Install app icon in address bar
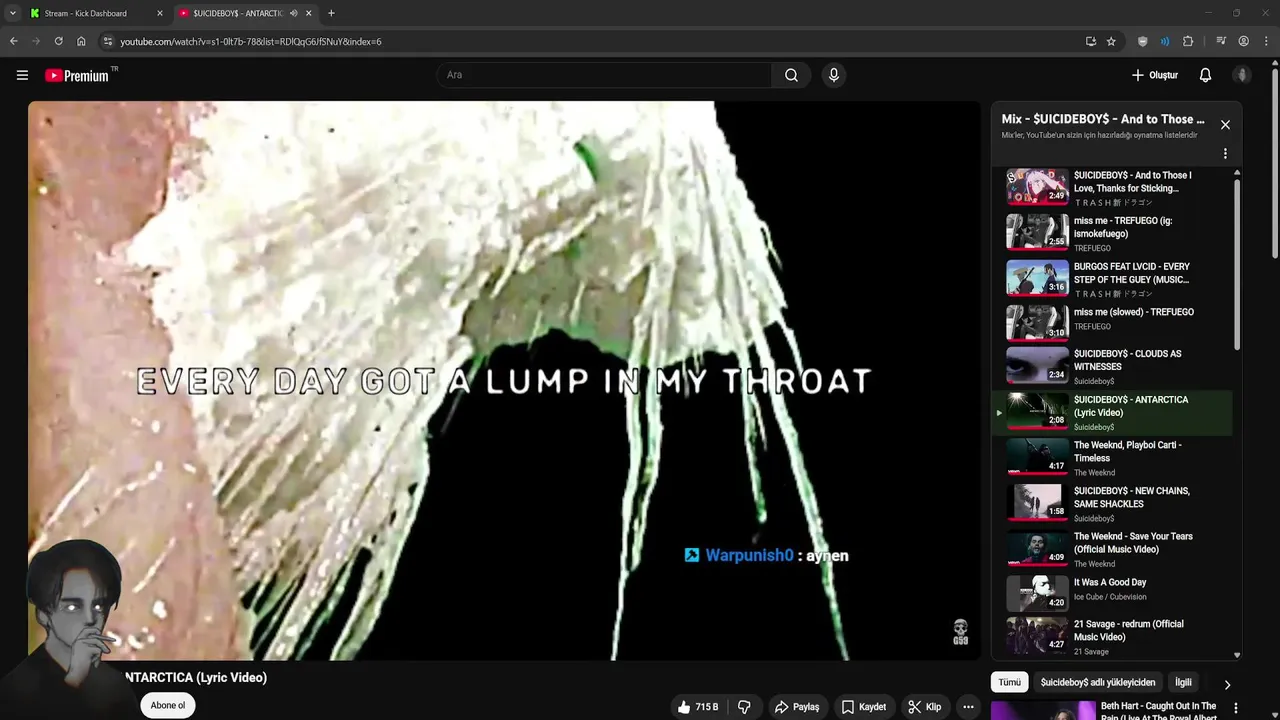The image size is (1280, 720). point(1090,41)
